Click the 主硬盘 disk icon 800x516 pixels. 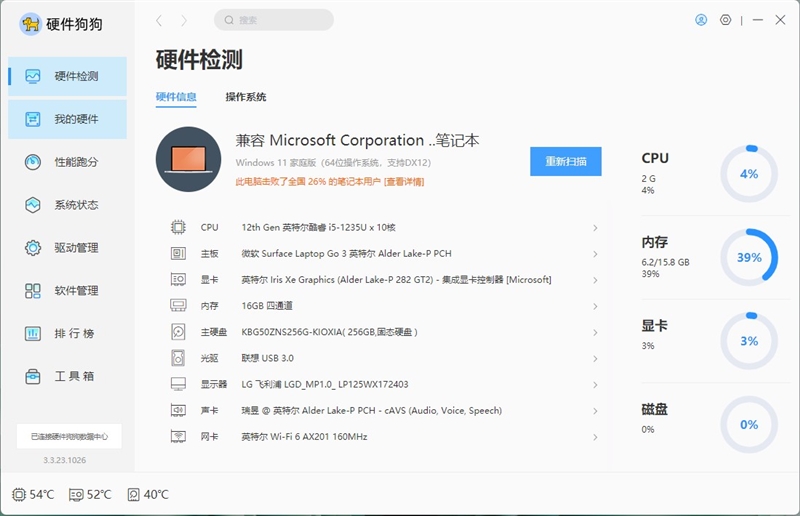click(178, 332)
